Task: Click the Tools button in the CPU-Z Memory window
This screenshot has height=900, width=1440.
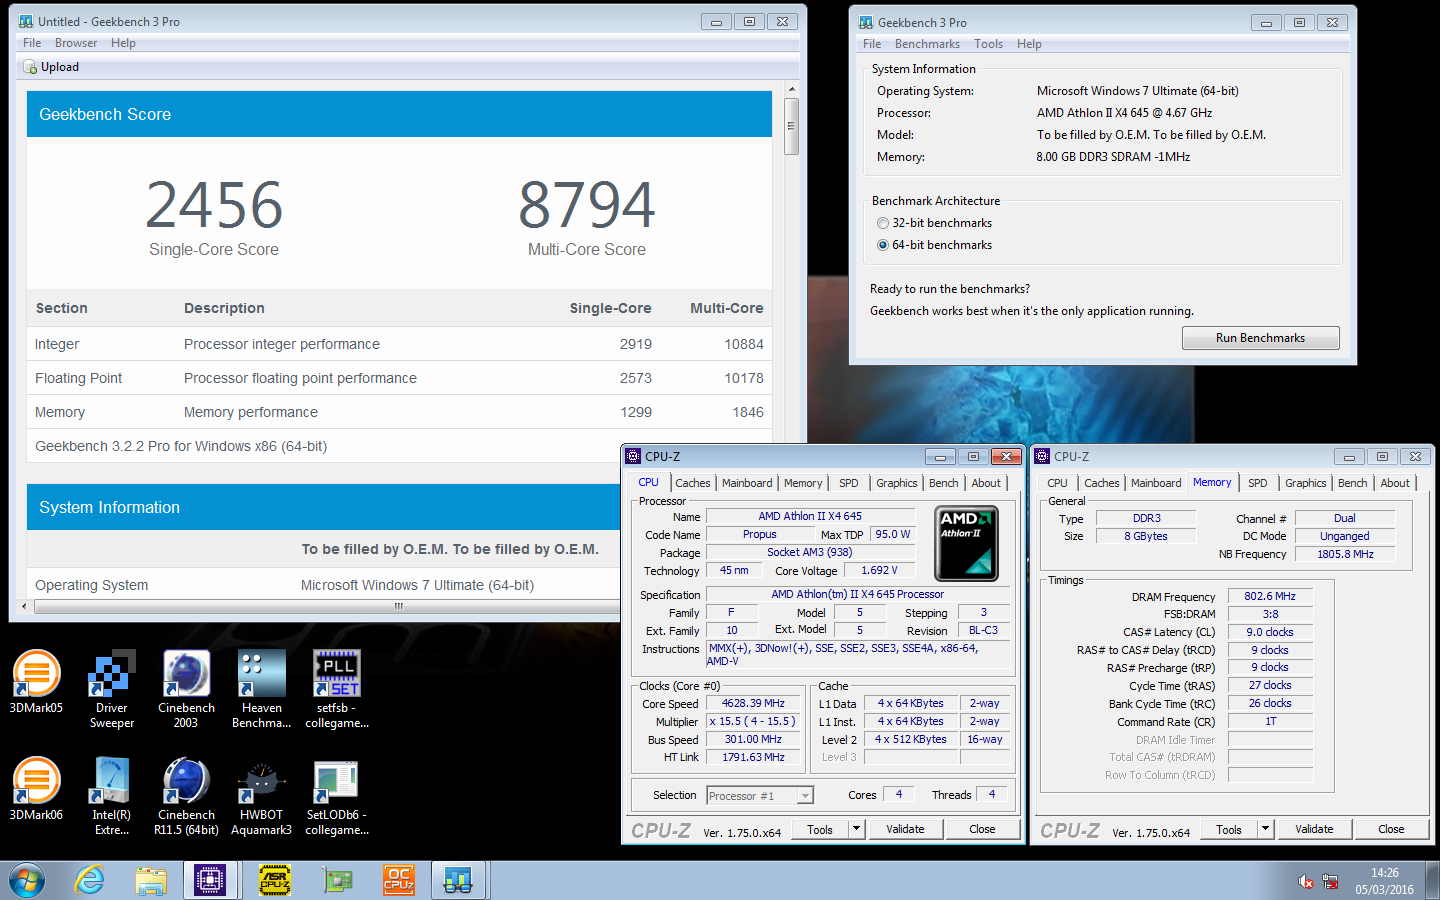Action: pyautogui.click(x=1229, y=829)
